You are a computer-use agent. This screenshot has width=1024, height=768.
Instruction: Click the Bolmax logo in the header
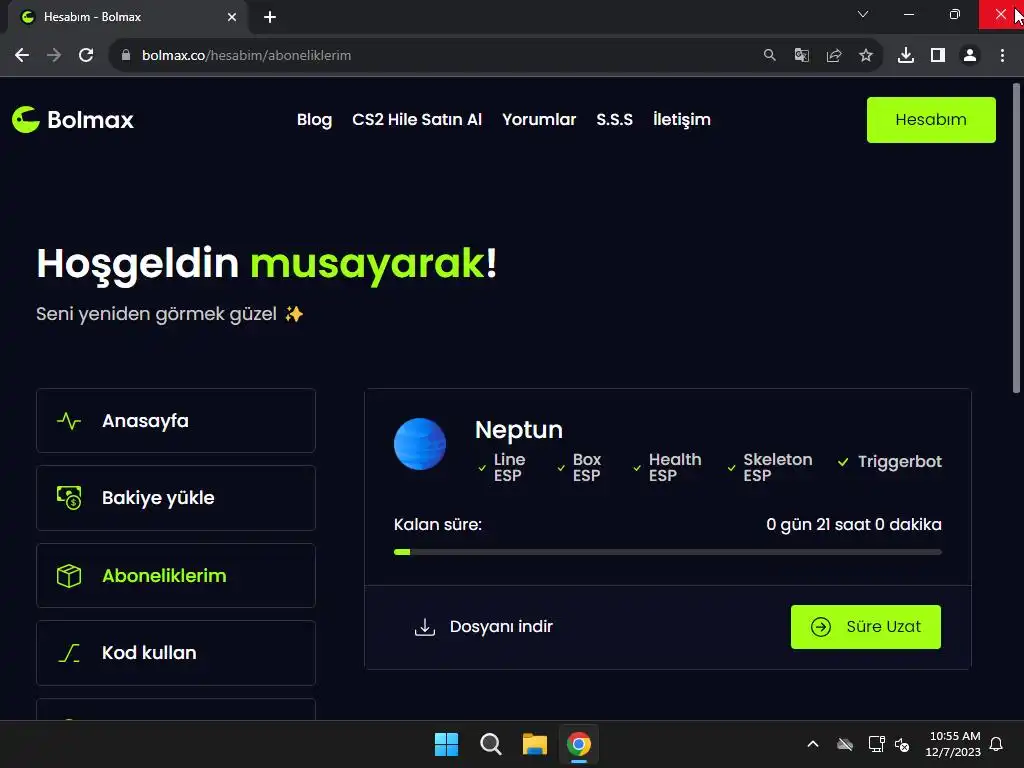point(72,120)
